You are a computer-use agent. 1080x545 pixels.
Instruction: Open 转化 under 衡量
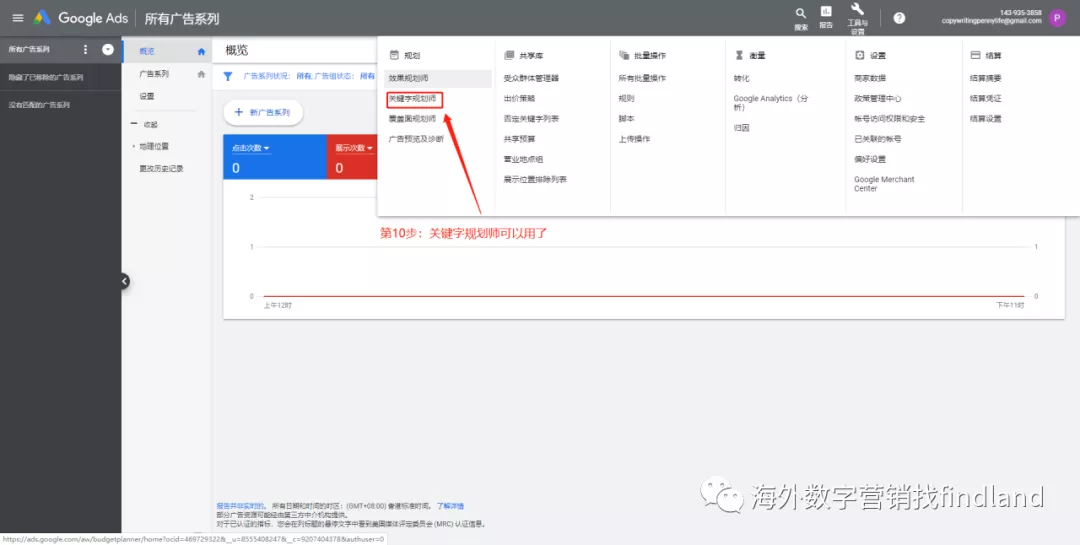point(741,79)
